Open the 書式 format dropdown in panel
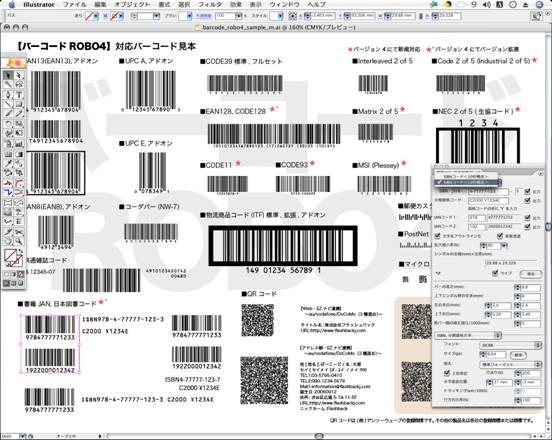The width and height of the screenshot is (552, 440). coord(510,364)
